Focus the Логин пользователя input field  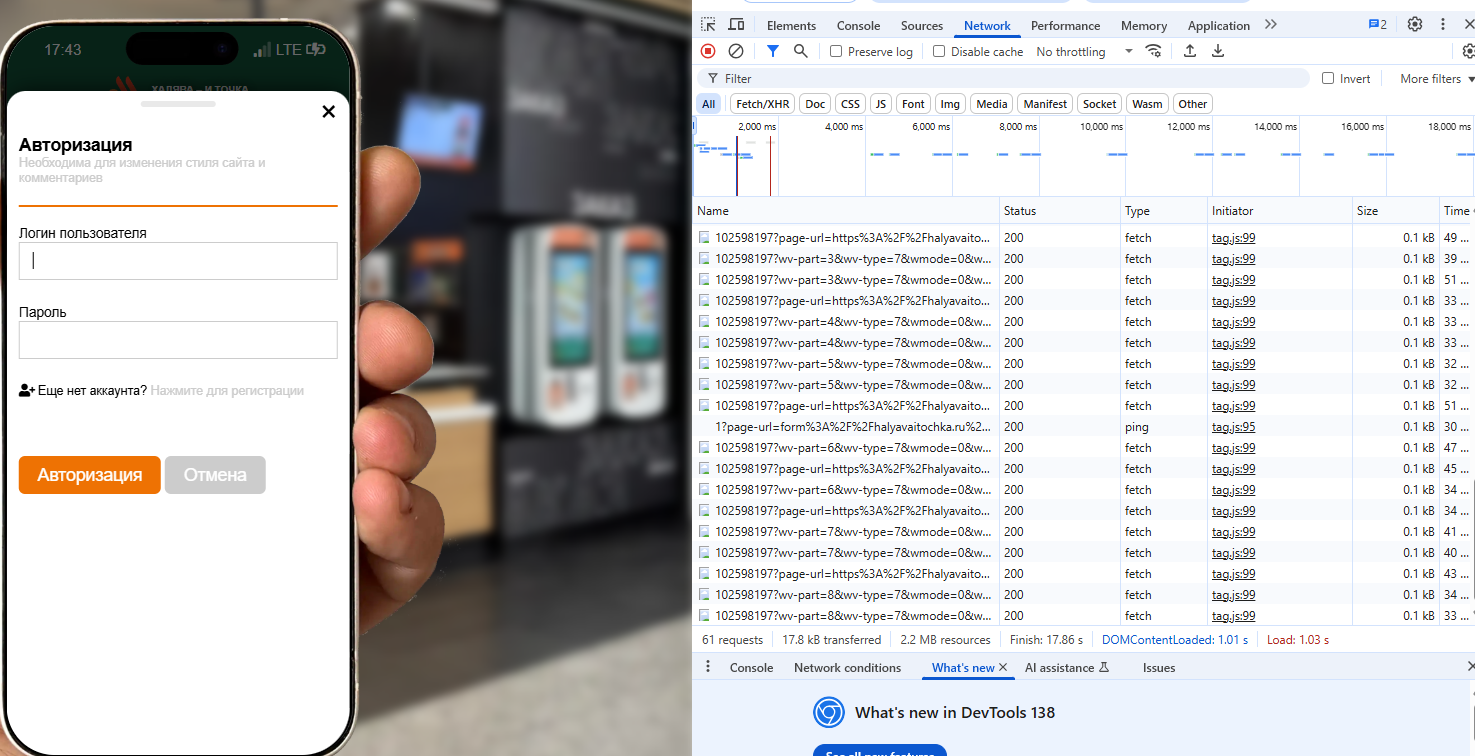[178, 260]
